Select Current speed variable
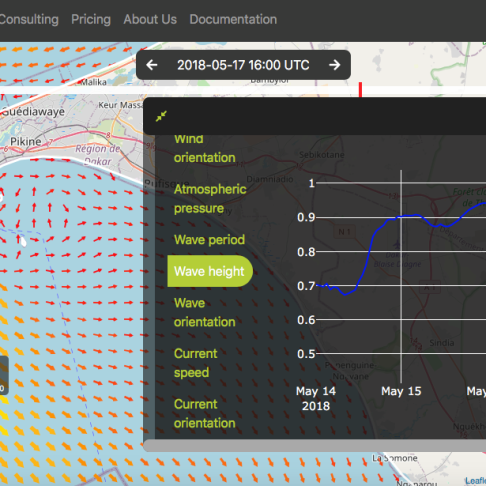Image resolution: width=486 pixels, height=486 pixels. [x=196, y=363]
